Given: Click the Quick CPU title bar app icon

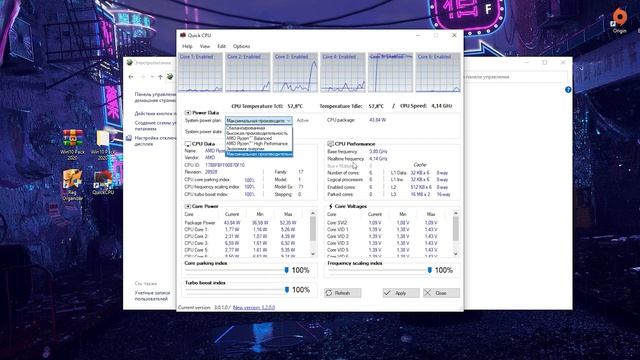Looking at the screenshot, I should (183, 35).
